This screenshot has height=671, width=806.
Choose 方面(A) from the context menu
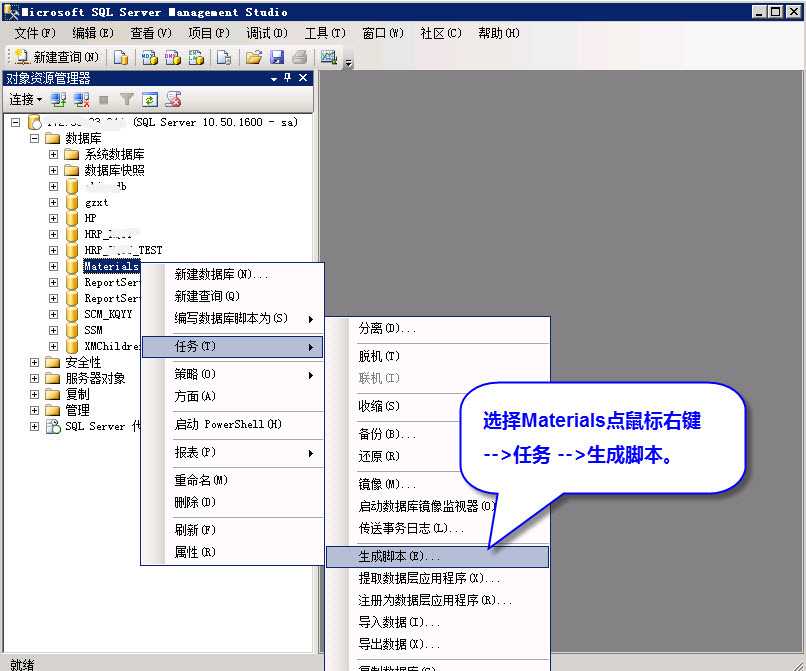coord(233,396)
